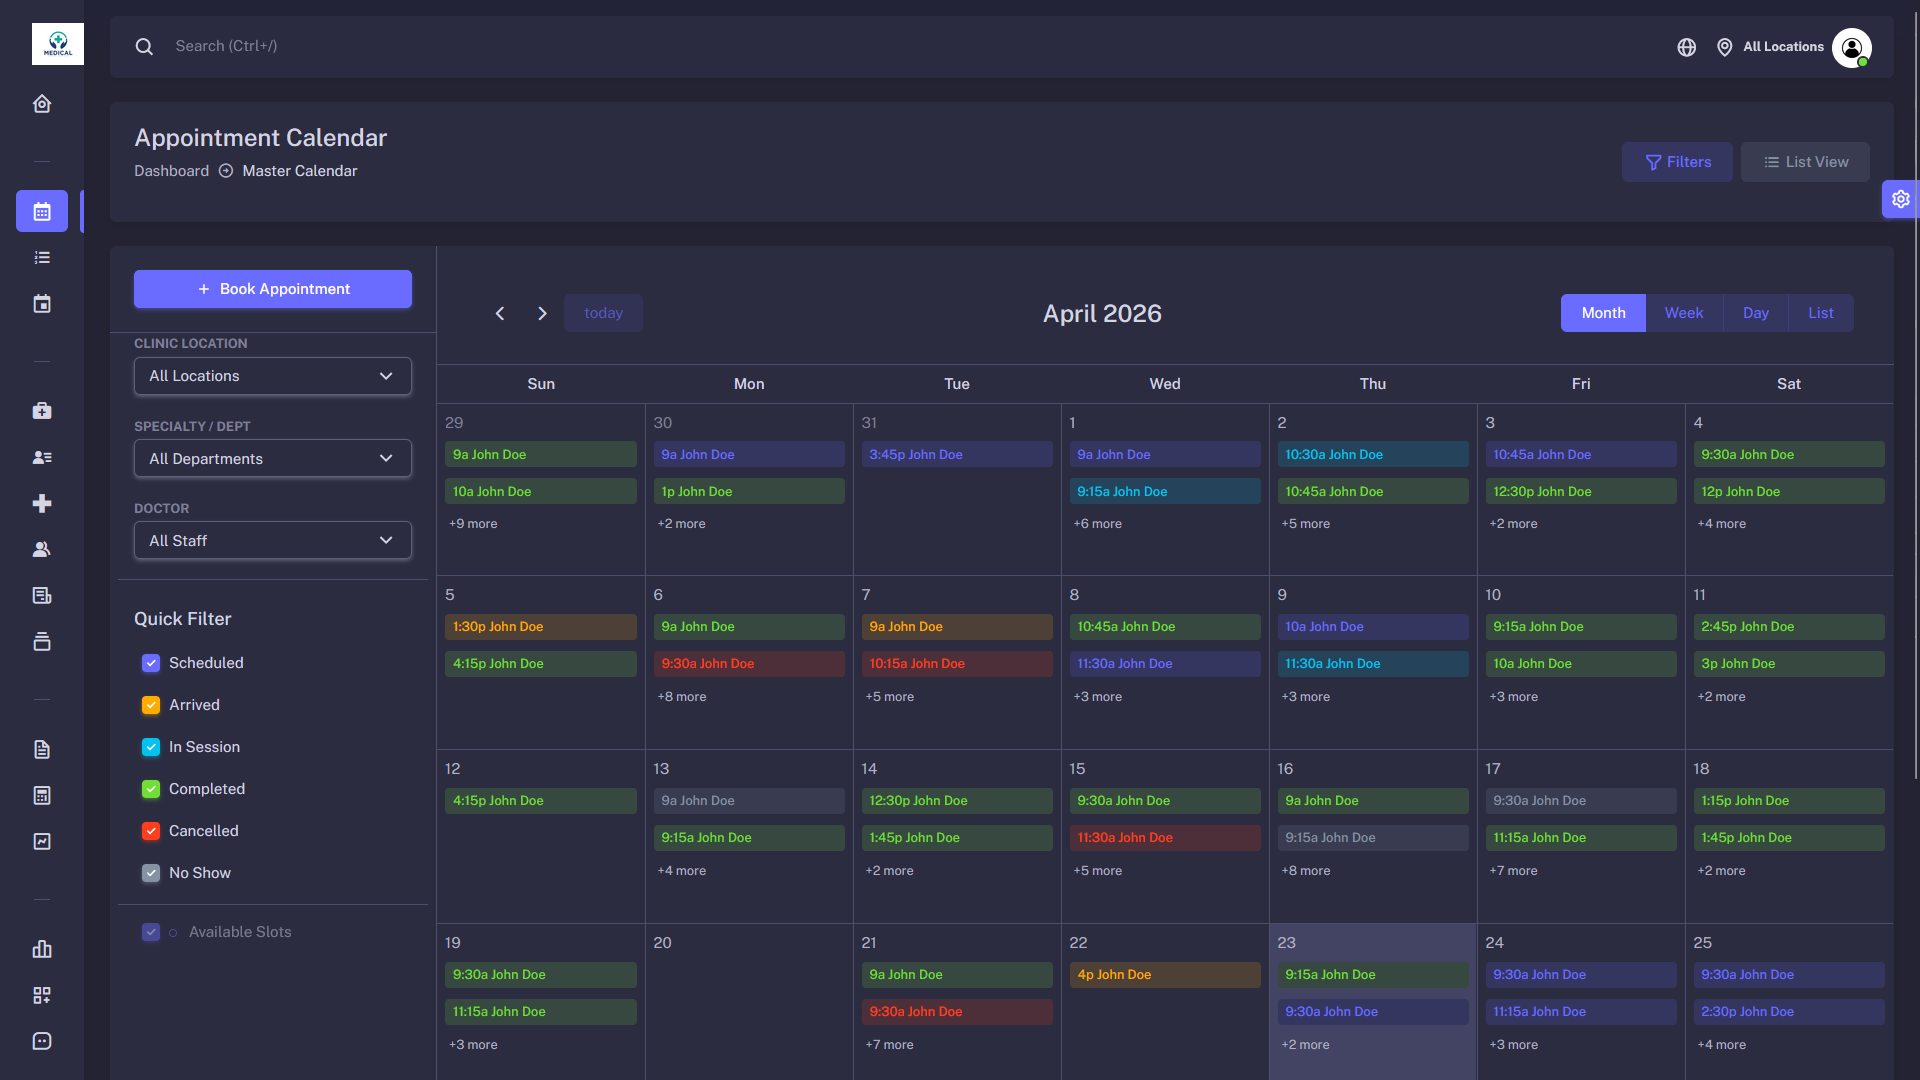This screenshot has width=1920, height=1080.
Task: Open the chat message sidebar icon
Action: coord(42,1041)
